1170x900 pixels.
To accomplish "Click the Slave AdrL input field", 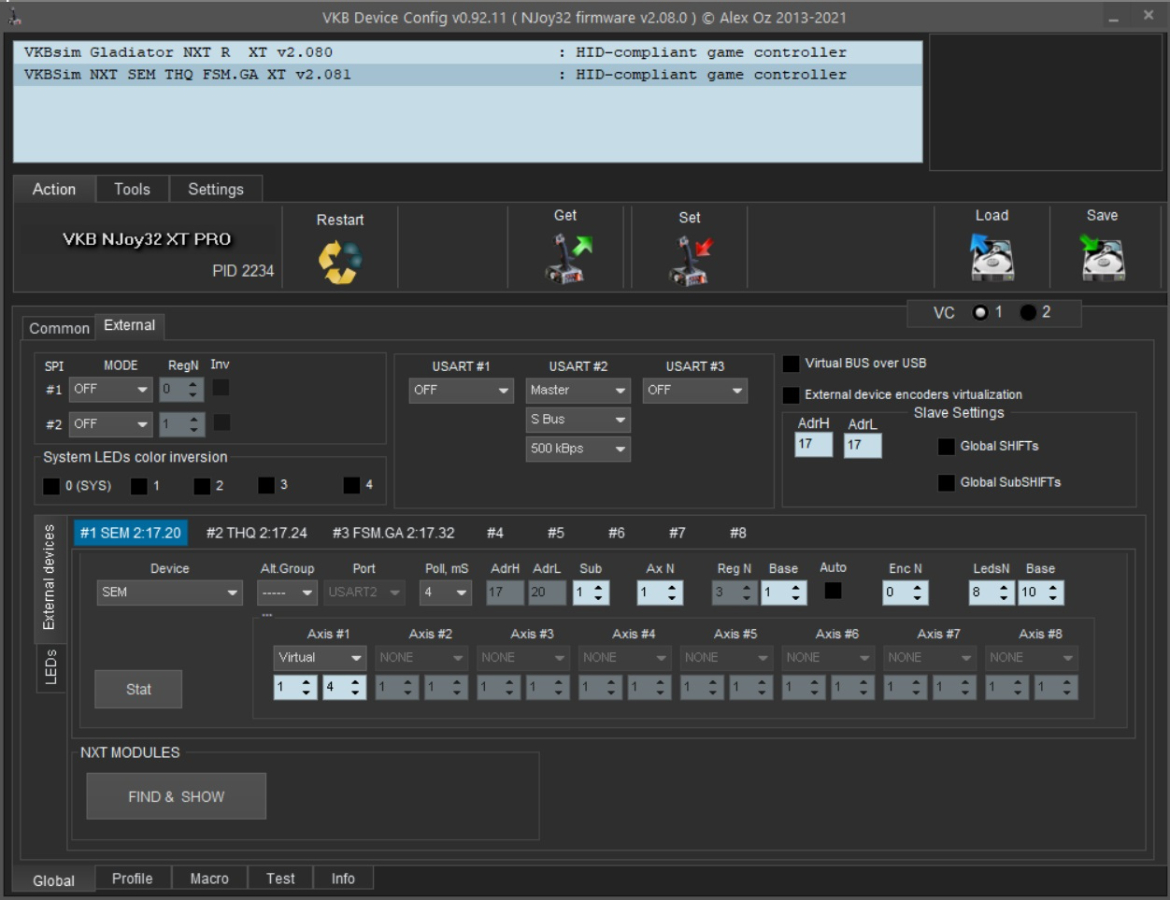I will coord(863,445).
